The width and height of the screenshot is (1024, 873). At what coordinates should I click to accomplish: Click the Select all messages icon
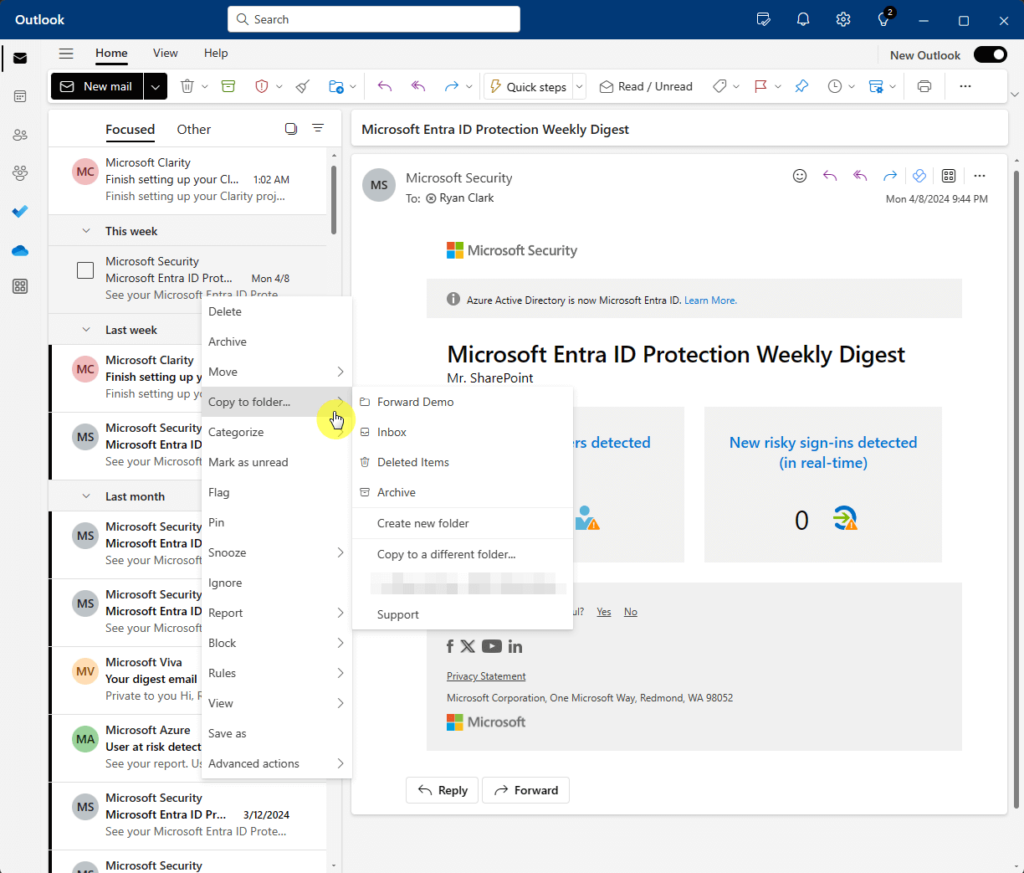click(291, 129)
